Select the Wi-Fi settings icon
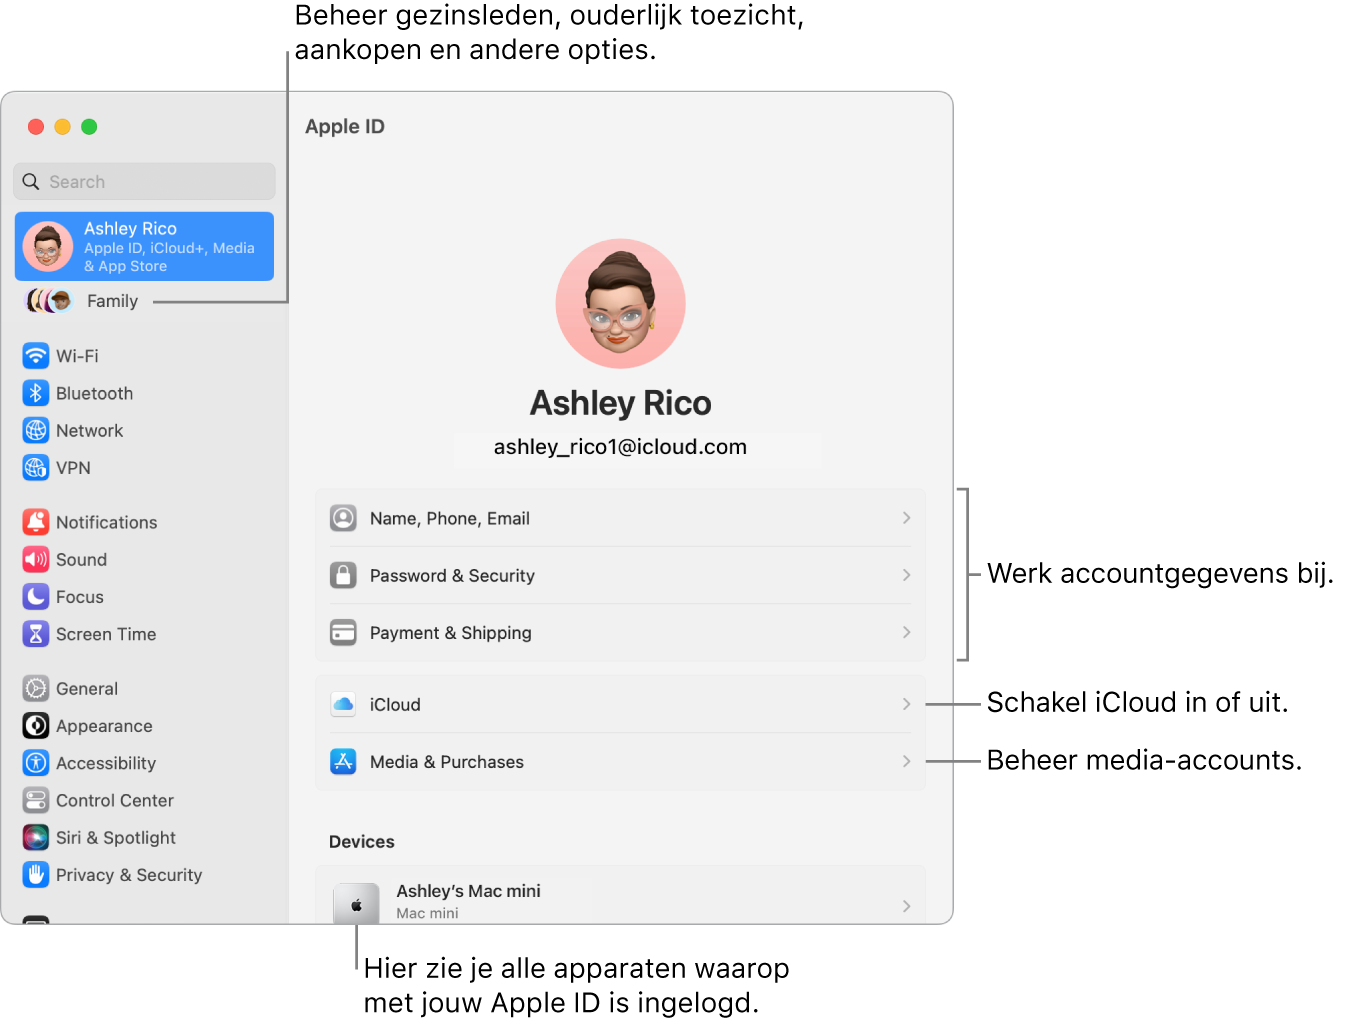 click(36, 356)
